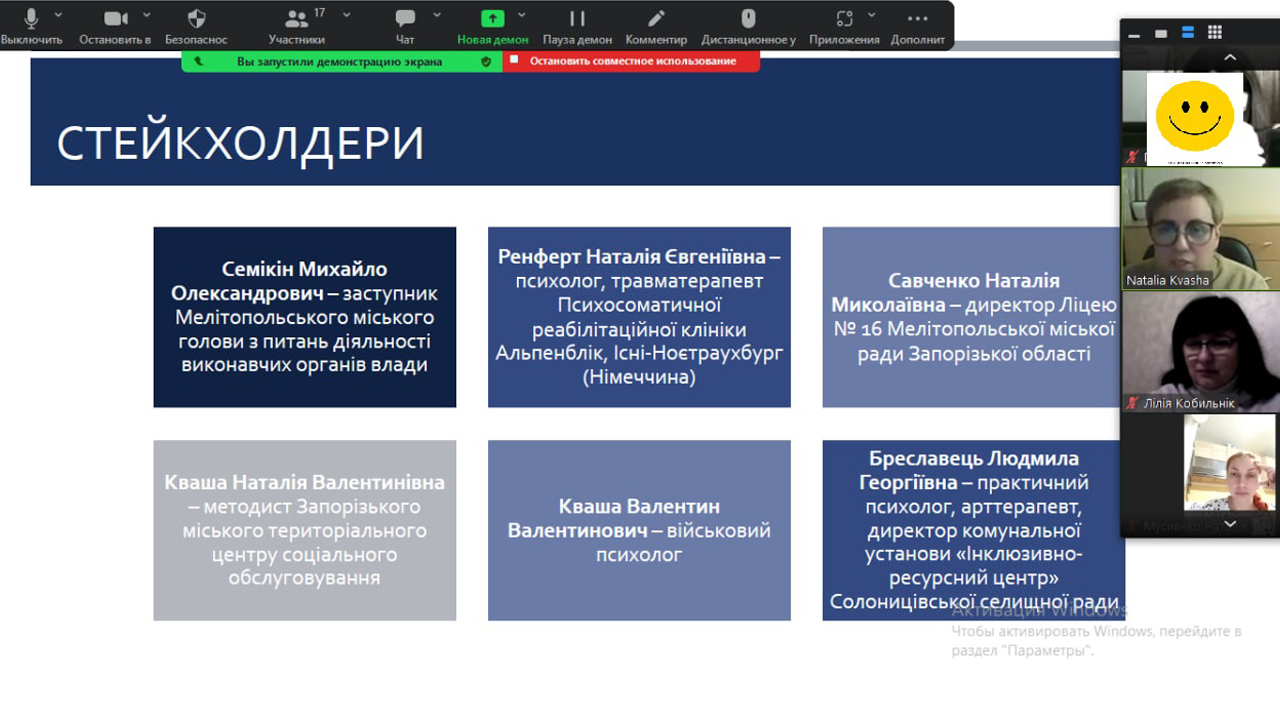Viewport: 1280px width, 719px height.
Task: Expand the arrow next to the microphone
Action: click(x=58, y=15)
